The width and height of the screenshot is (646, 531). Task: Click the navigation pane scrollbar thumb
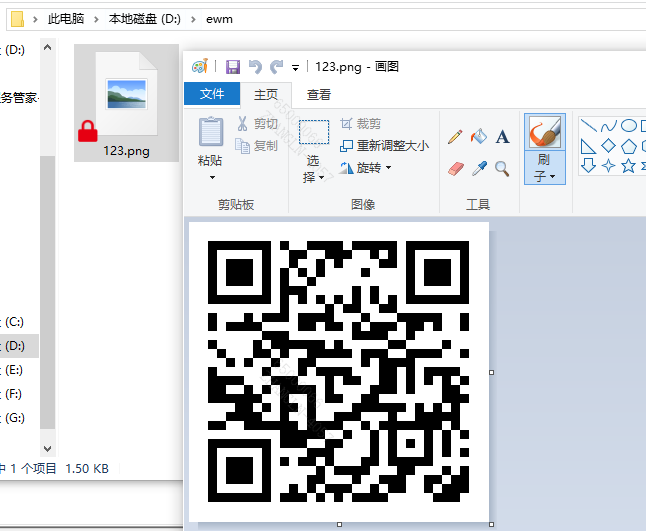pos(47,292)
